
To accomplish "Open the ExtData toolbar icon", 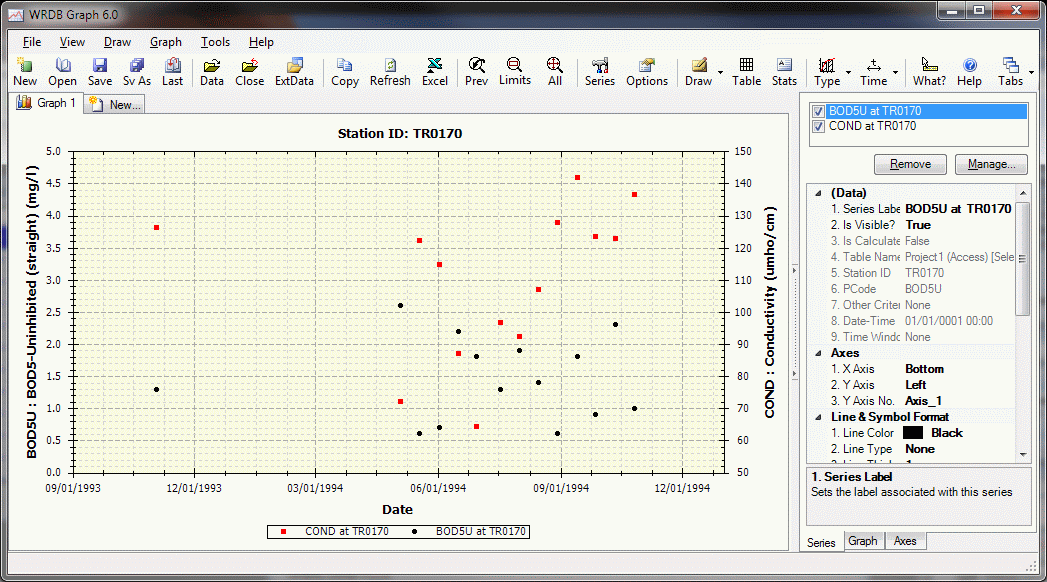I will (294, 71).
